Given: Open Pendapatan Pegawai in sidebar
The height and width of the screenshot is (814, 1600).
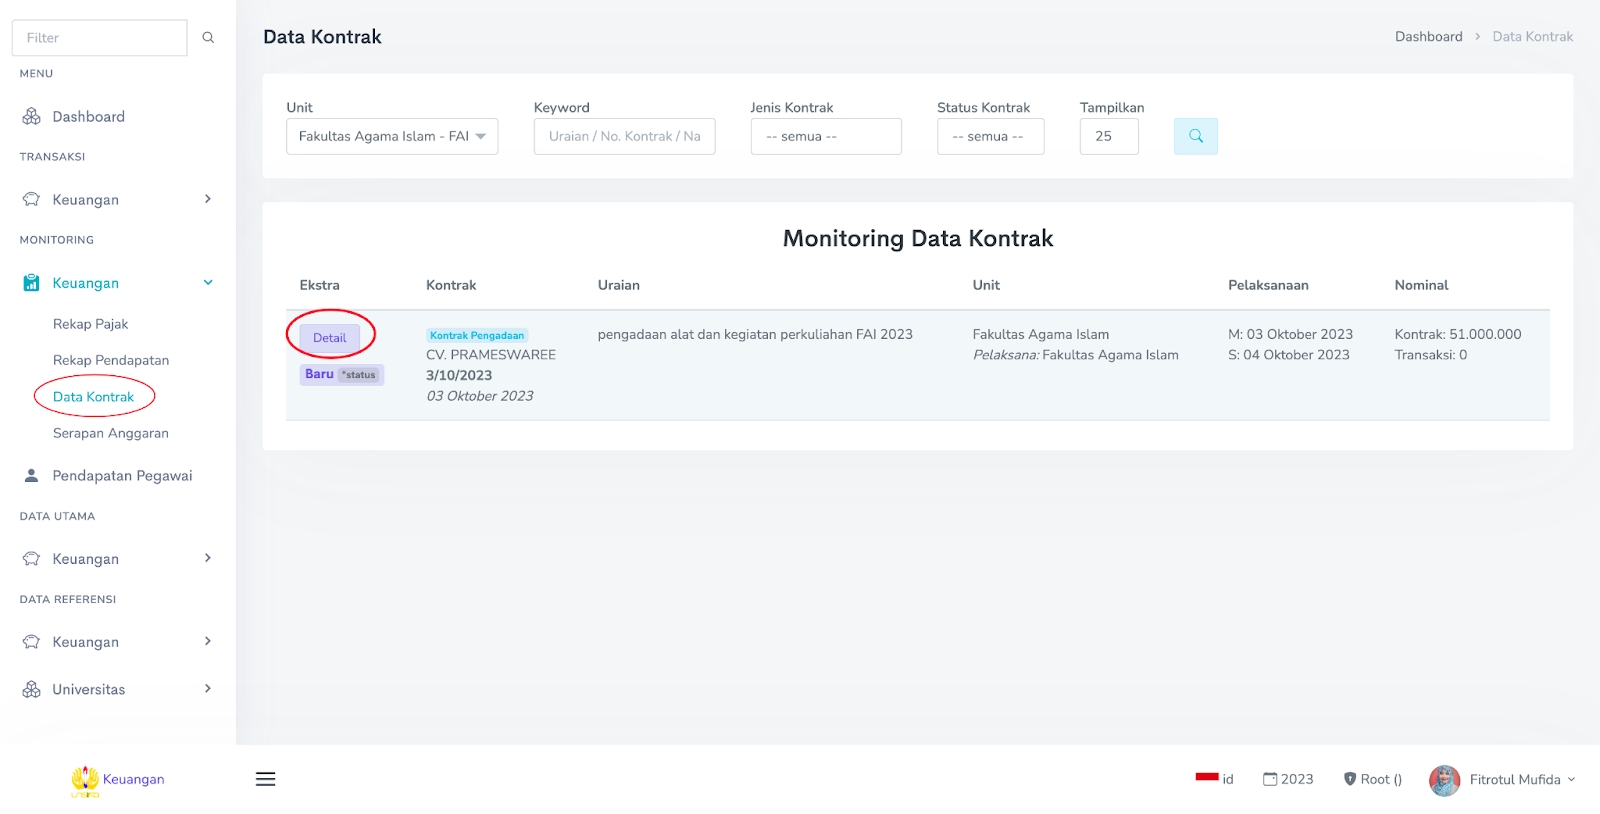Looking at the screenshot, I should [122, 476].
